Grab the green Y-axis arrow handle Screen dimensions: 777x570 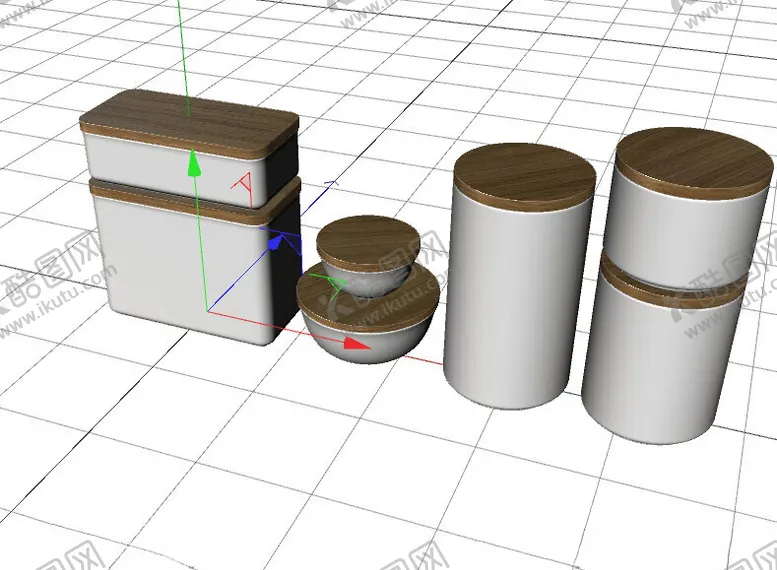pyautogui.click(x=194, y=163)
